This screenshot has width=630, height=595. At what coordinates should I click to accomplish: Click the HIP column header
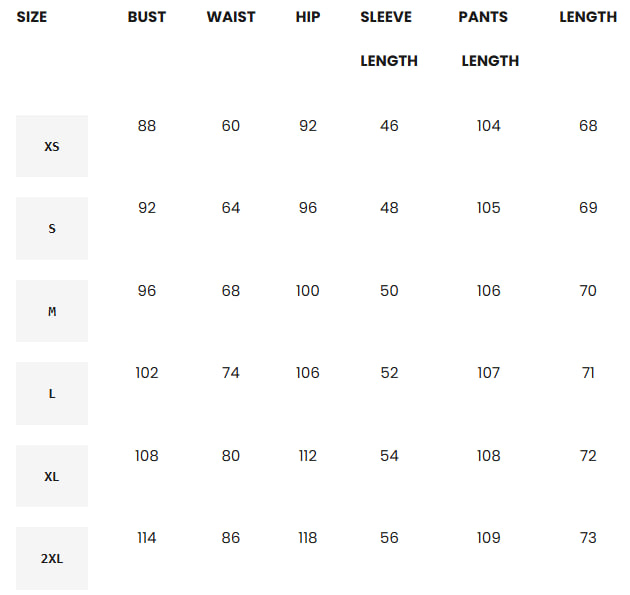pyautogui.click(x=308, y=17)
